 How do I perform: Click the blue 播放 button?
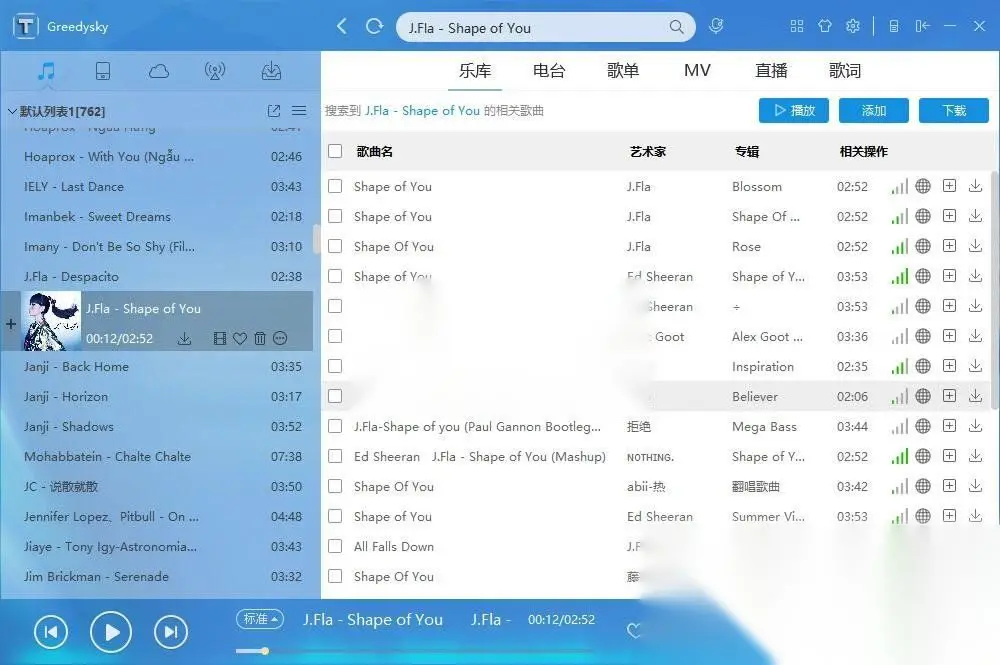click(x=794, y=110)
